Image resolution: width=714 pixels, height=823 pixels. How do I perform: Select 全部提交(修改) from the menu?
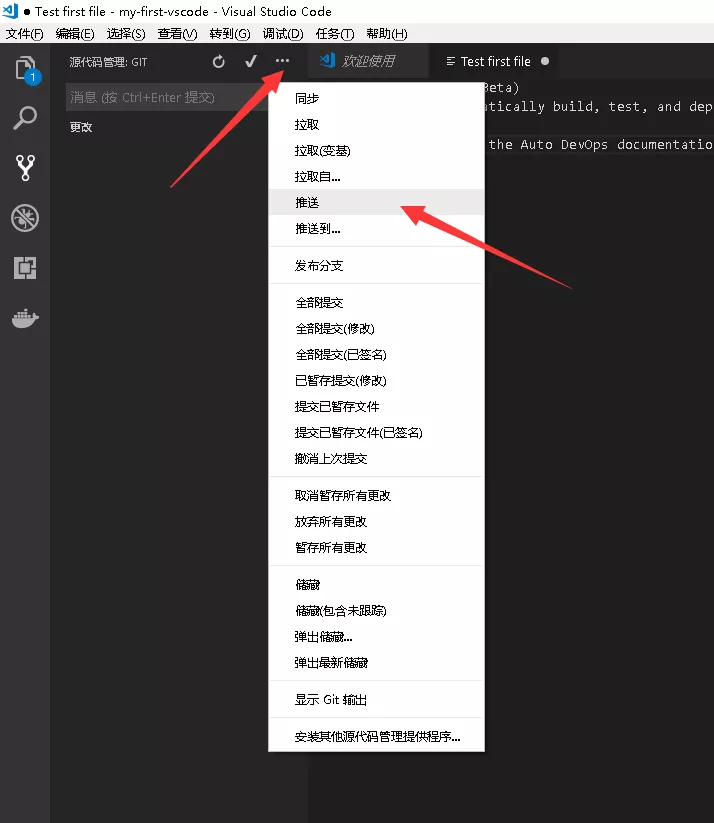point(376,329)
